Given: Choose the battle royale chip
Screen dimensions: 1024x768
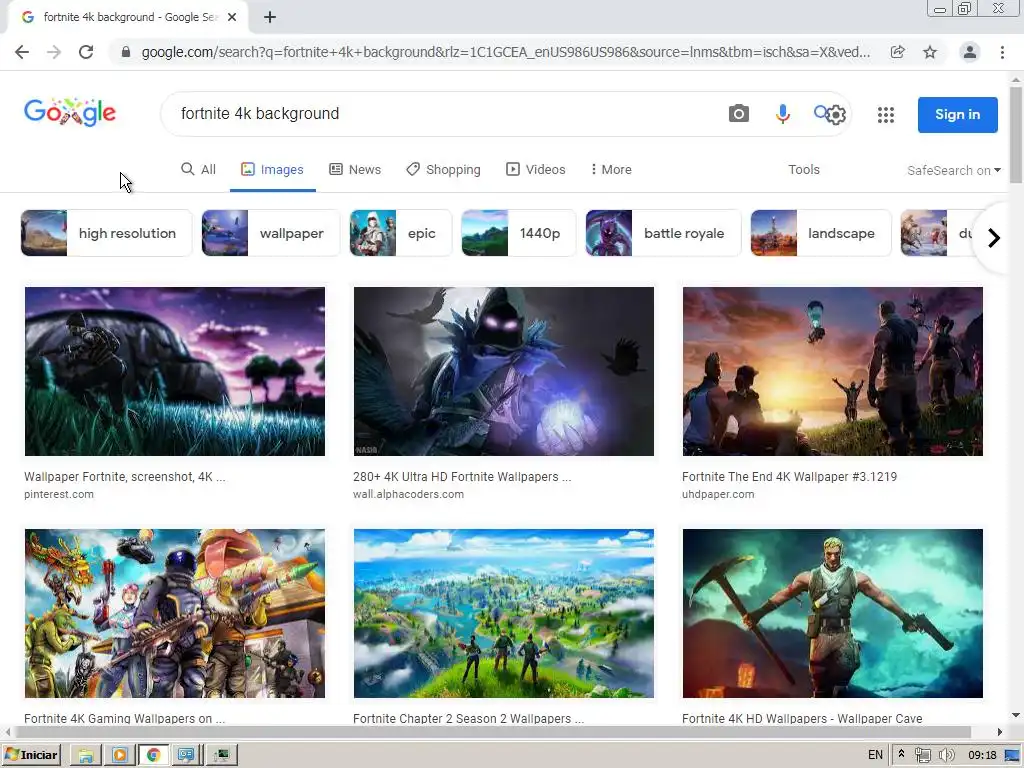Looking at the screenshot, I should point(663,233).
